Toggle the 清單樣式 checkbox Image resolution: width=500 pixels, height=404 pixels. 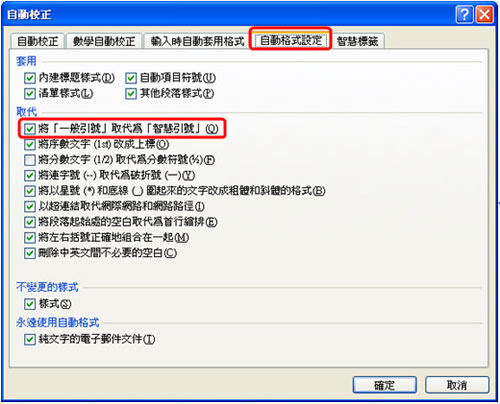[x=30, y=94]
